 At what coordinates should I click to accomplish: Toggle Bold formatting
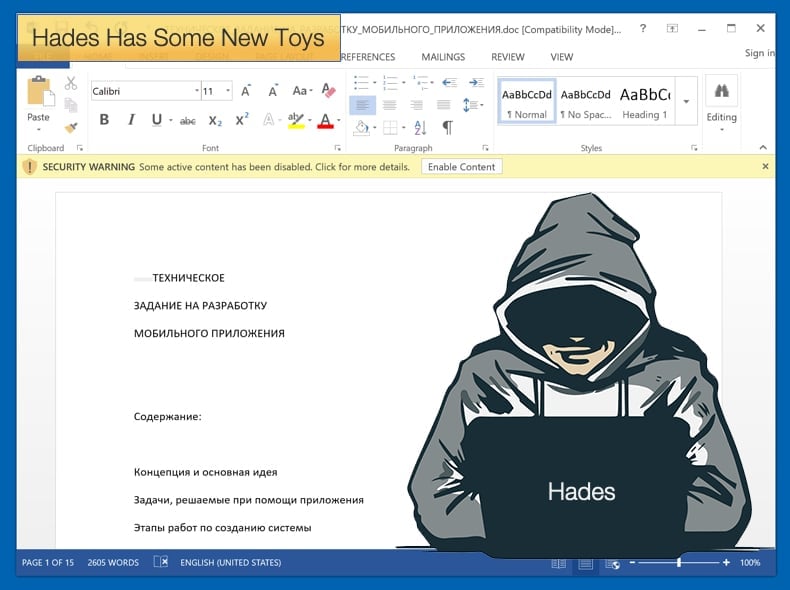pyautogui.click(x=104, y=119)
